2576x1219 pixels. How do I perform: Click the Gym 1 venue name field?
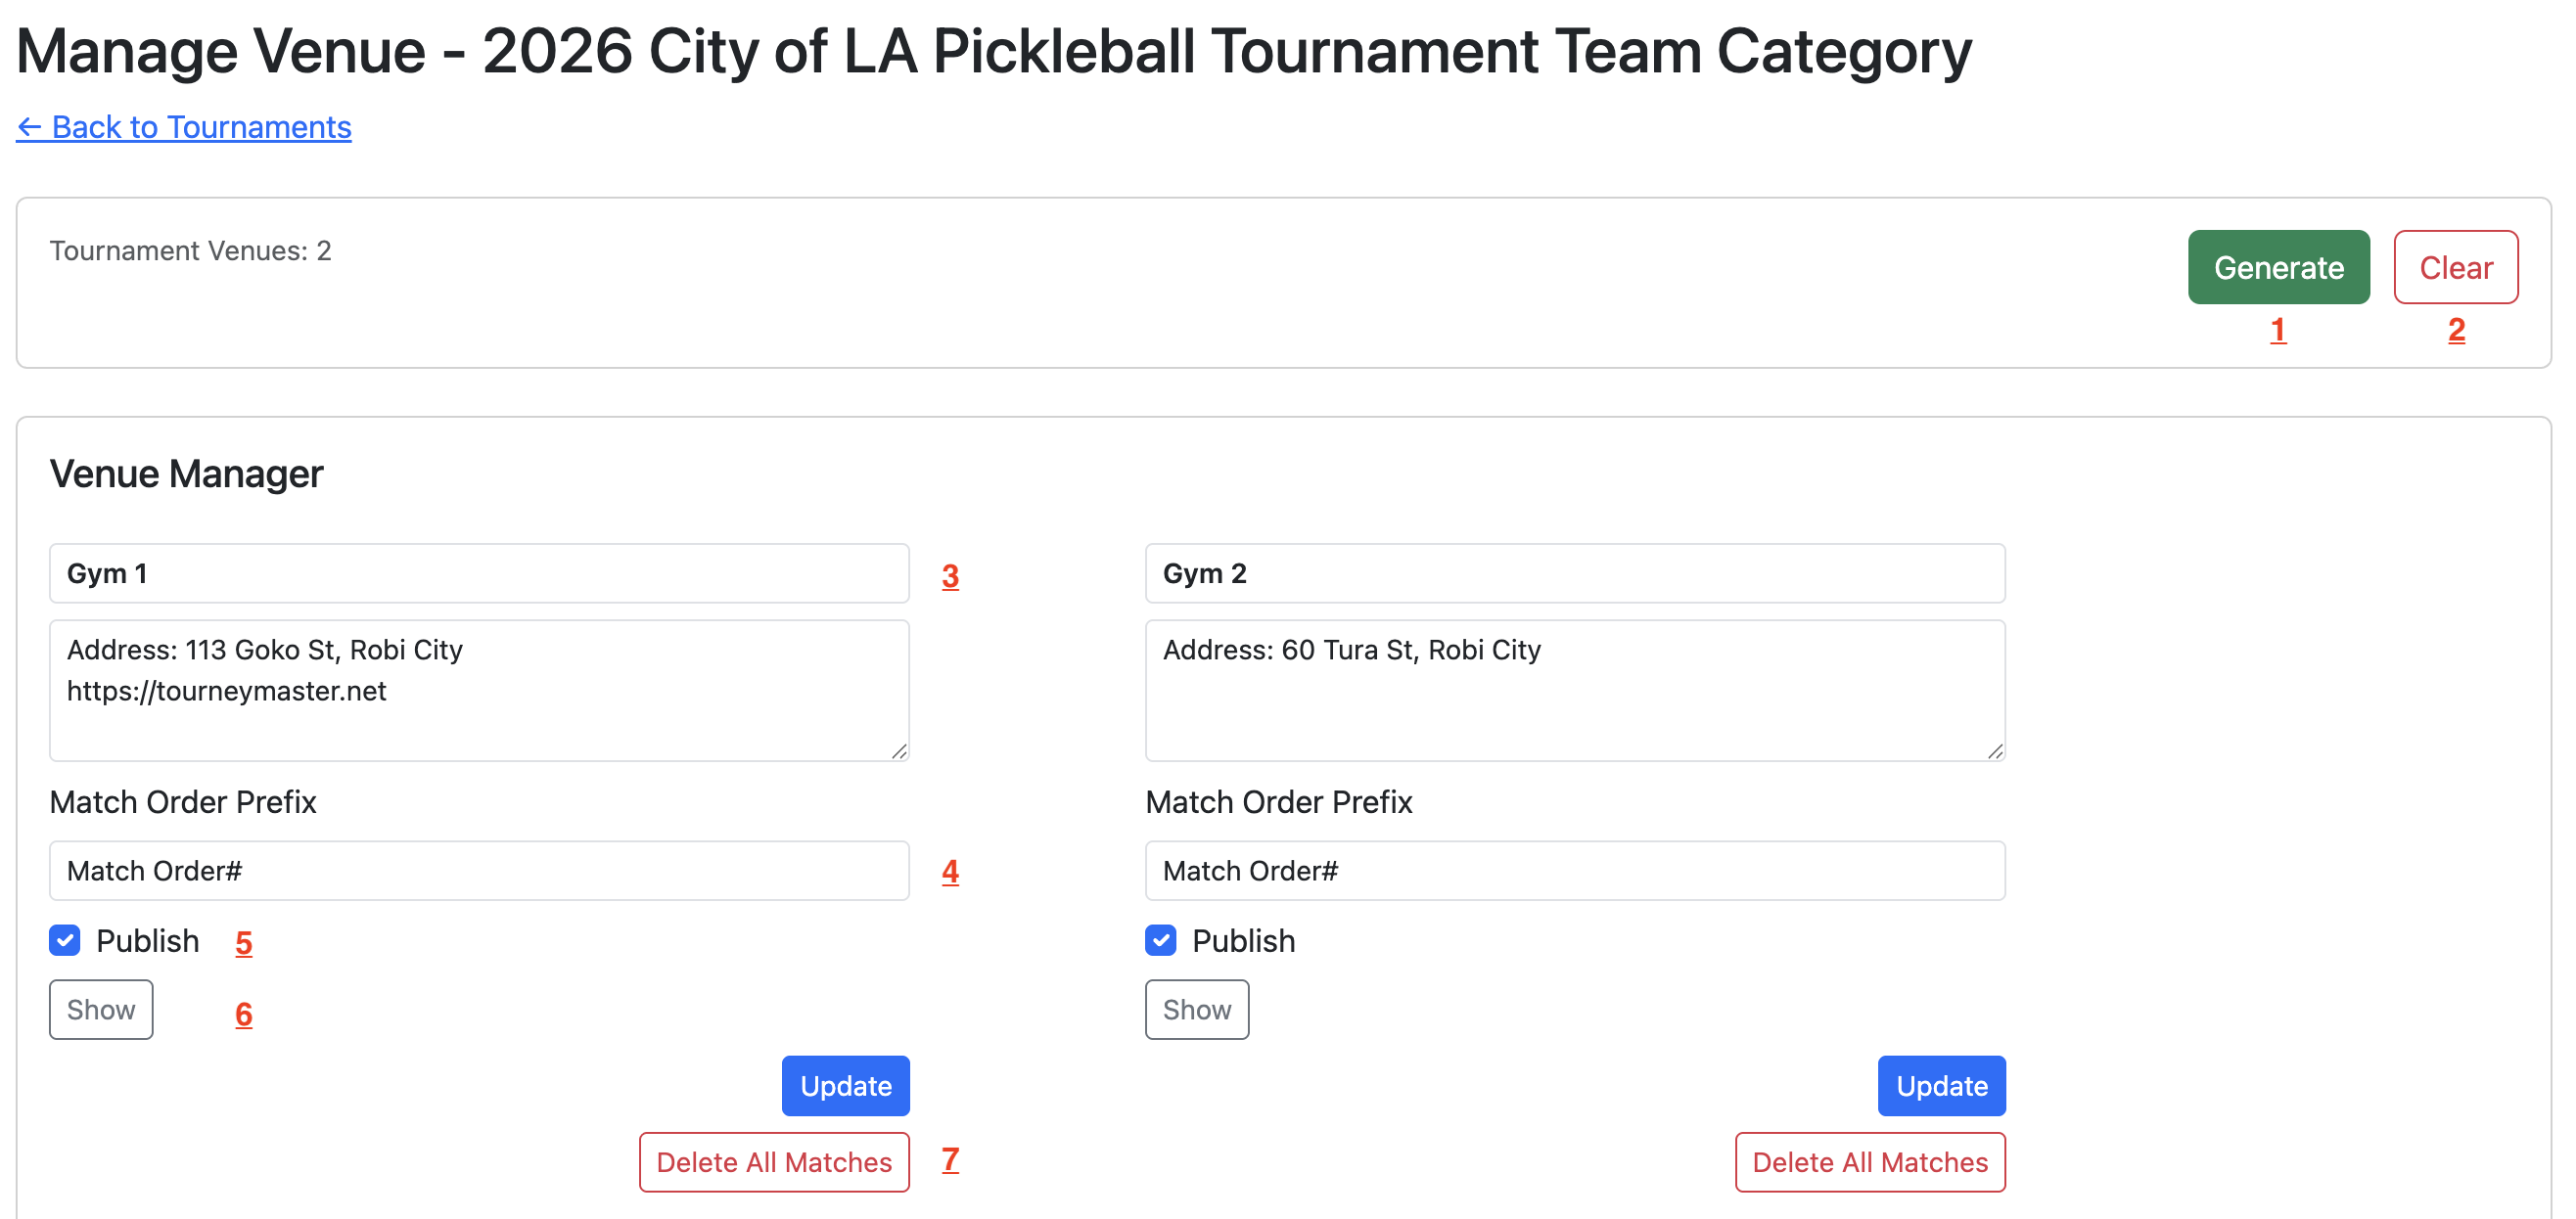point(479,573)
